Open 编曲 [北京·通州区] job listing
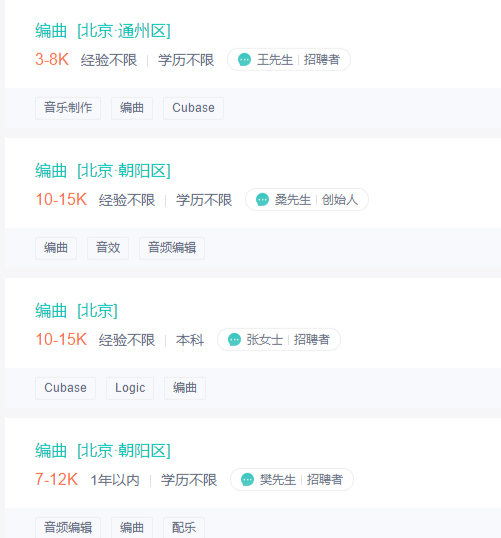This screenshot has height=538, width=501. (103, 31)
